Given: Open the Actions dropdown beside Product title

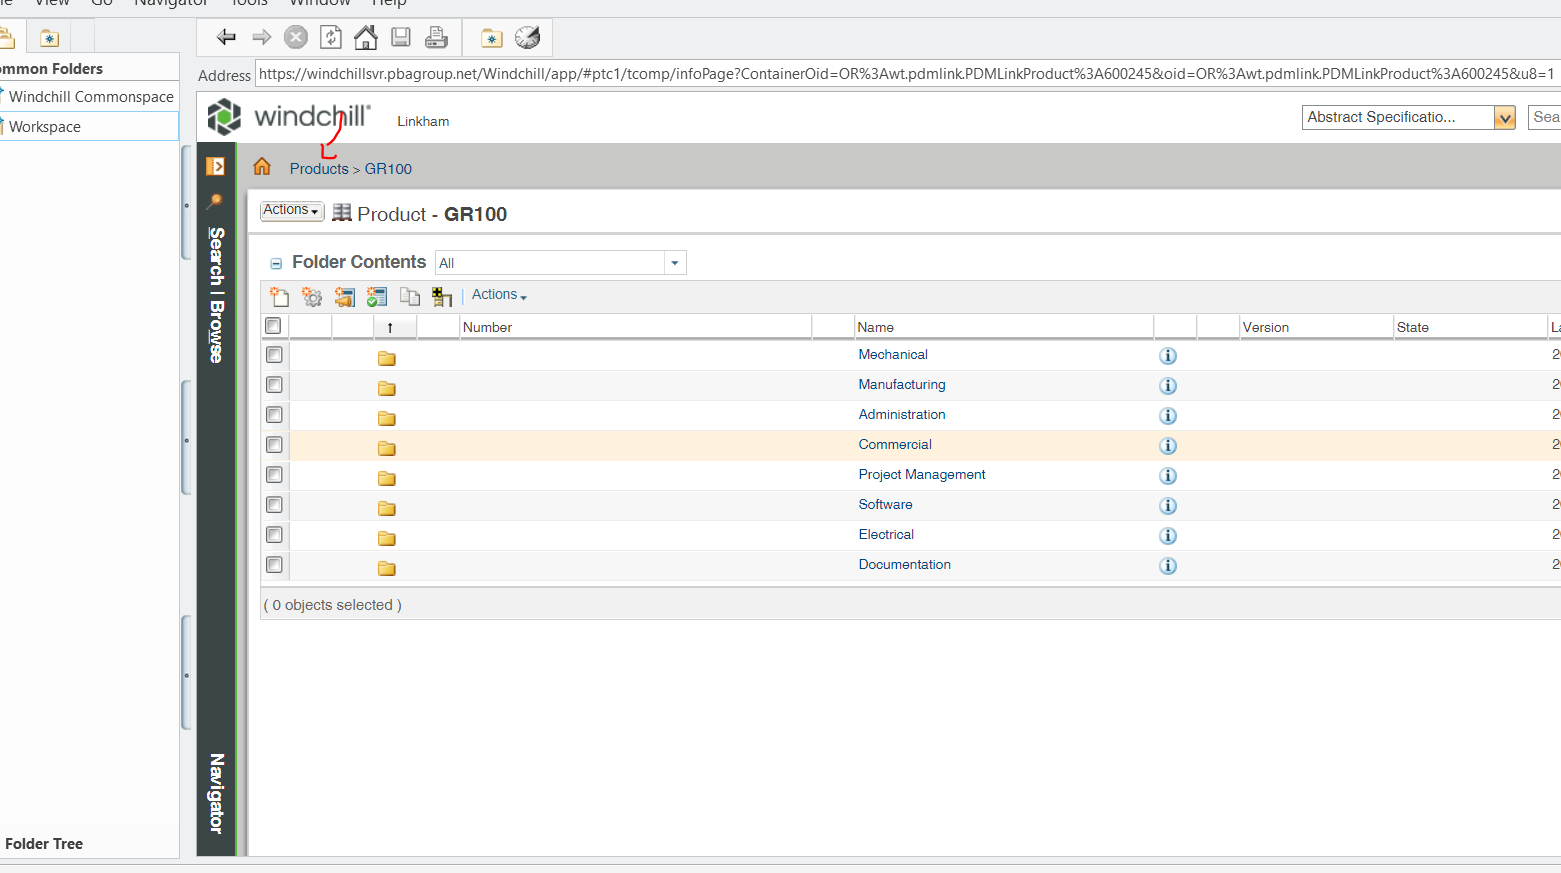Looking at the screenshot, I should 291,210.
